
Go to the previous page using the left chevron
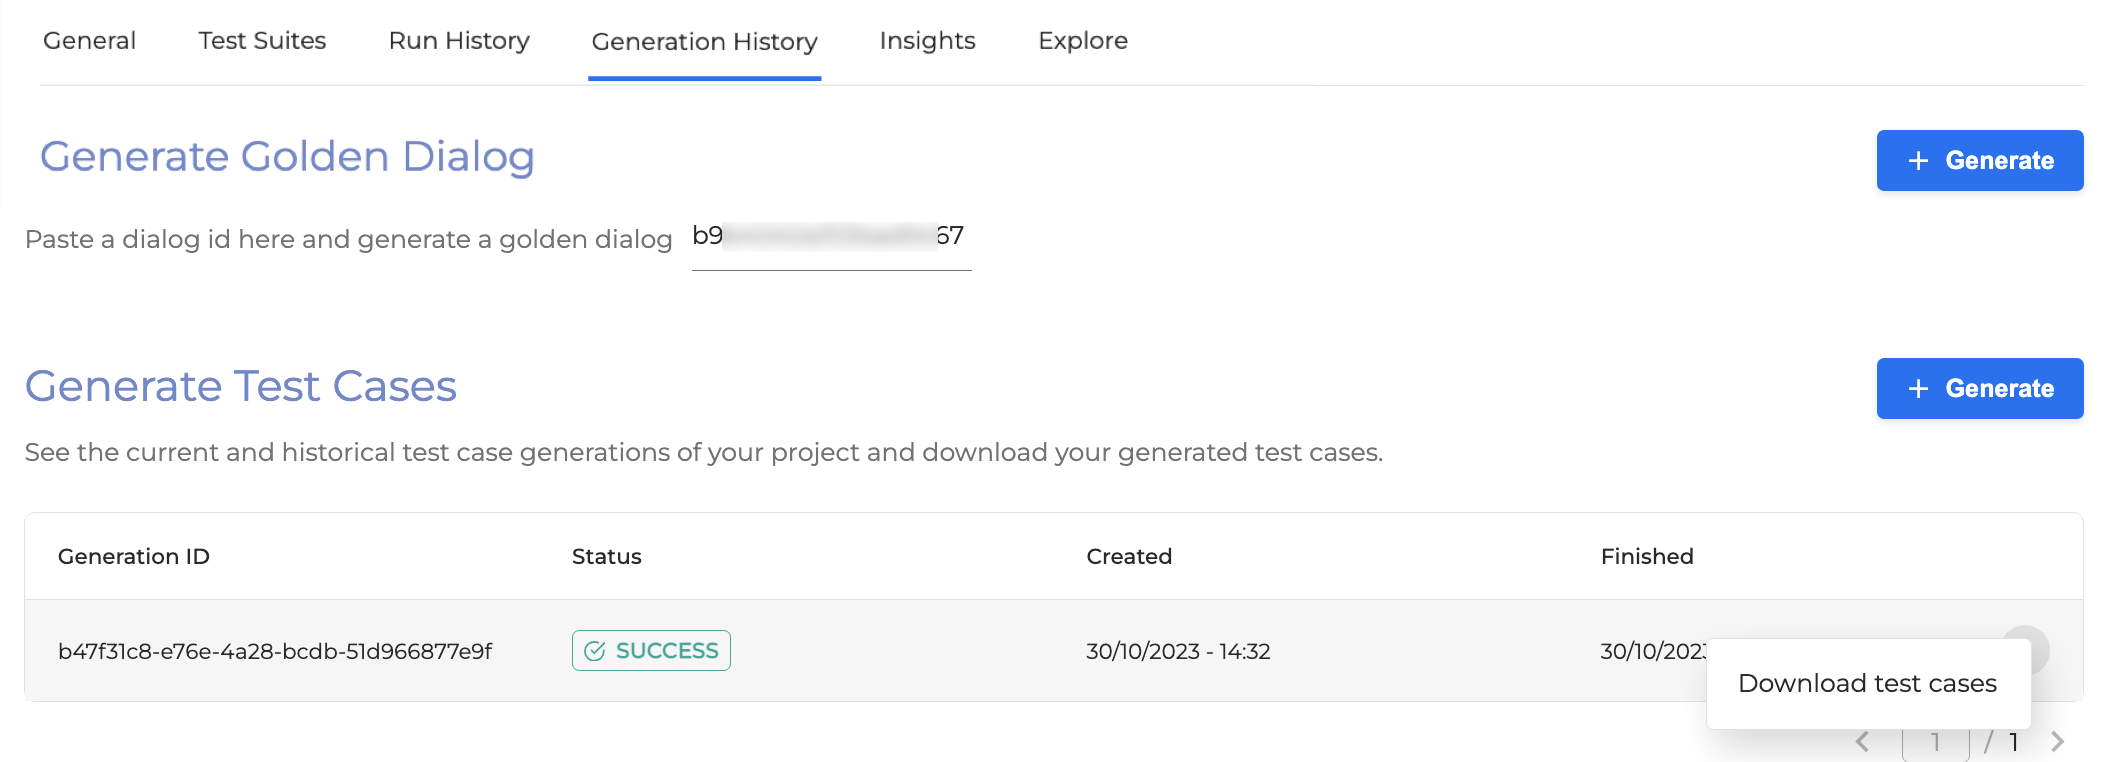click(1863, 741)
